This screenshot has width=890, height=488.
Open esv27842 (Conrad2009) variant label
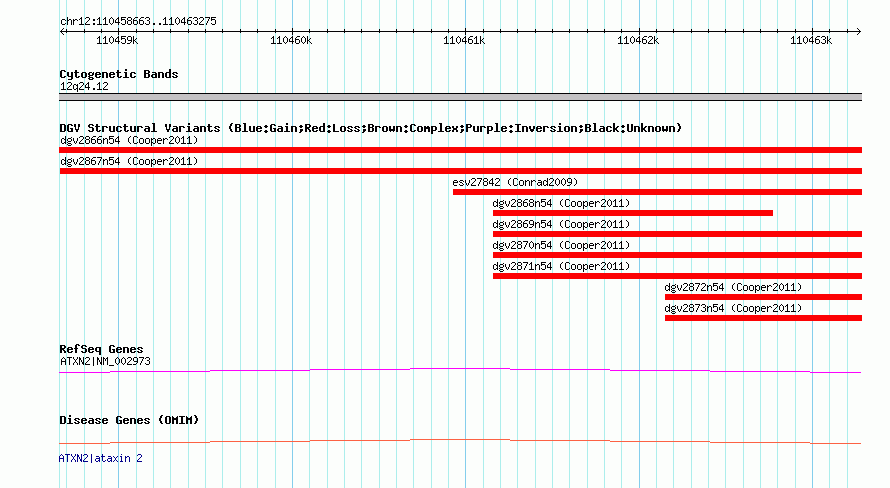[x=515, y=182]
